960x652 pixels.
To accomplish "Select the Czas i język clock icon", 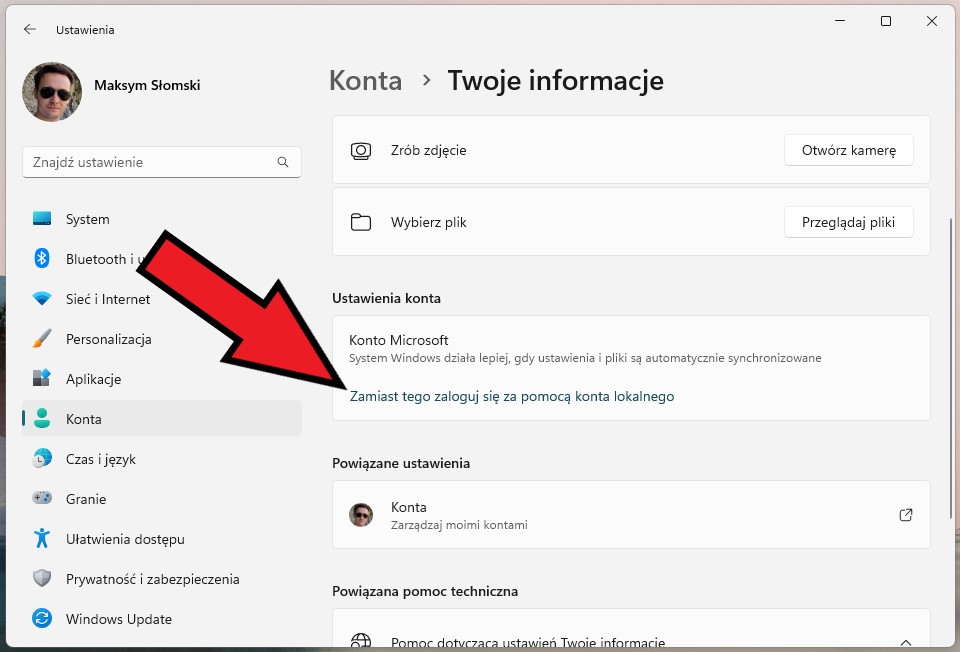I will [41, 459].
